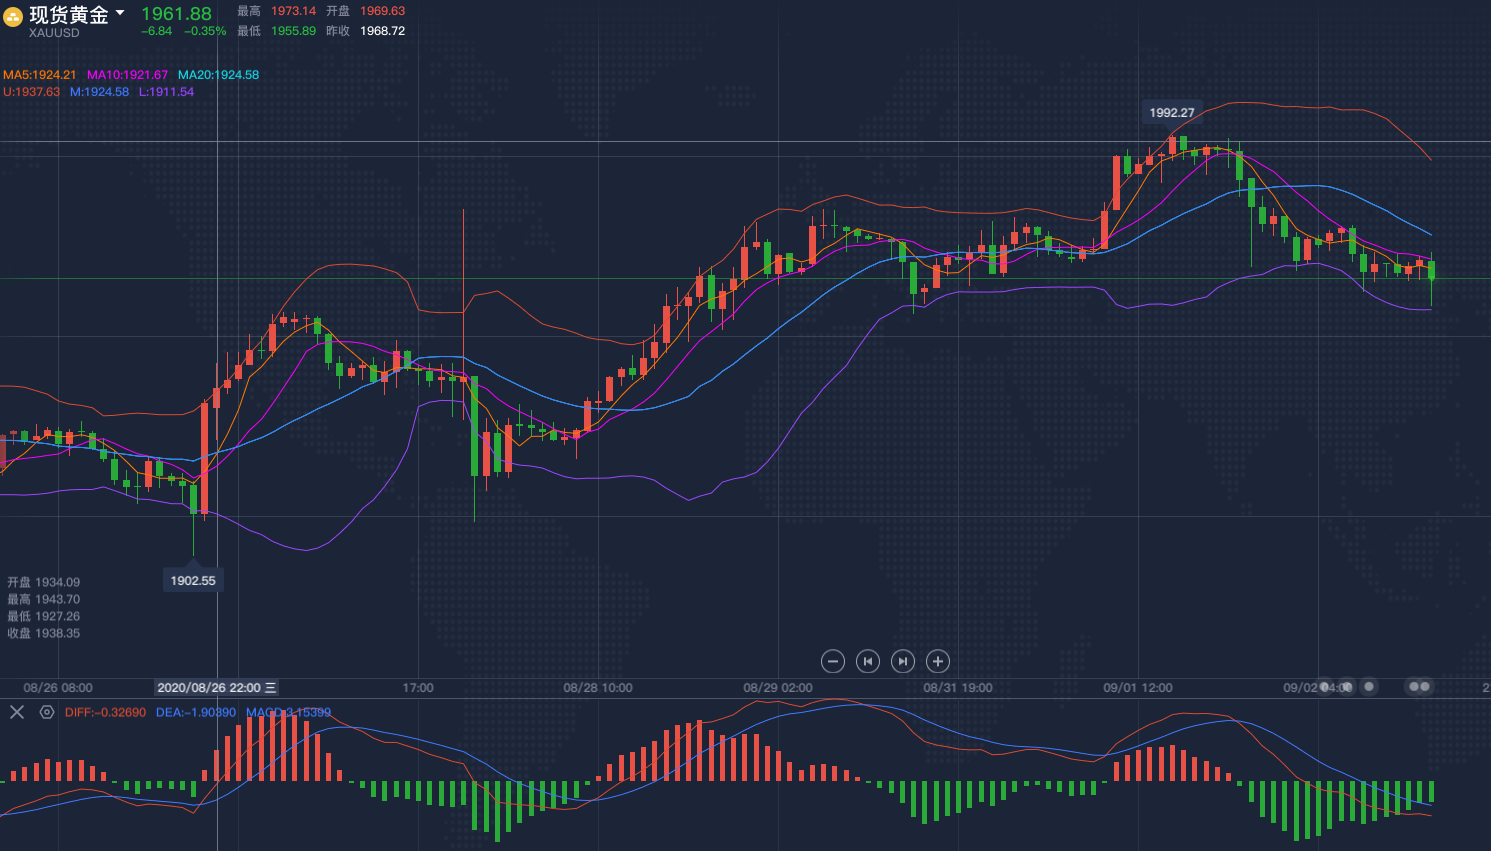Viewport: 1491px width, 851px height.
Task: Jump to the next chart period
Action: tap(903, 661)
